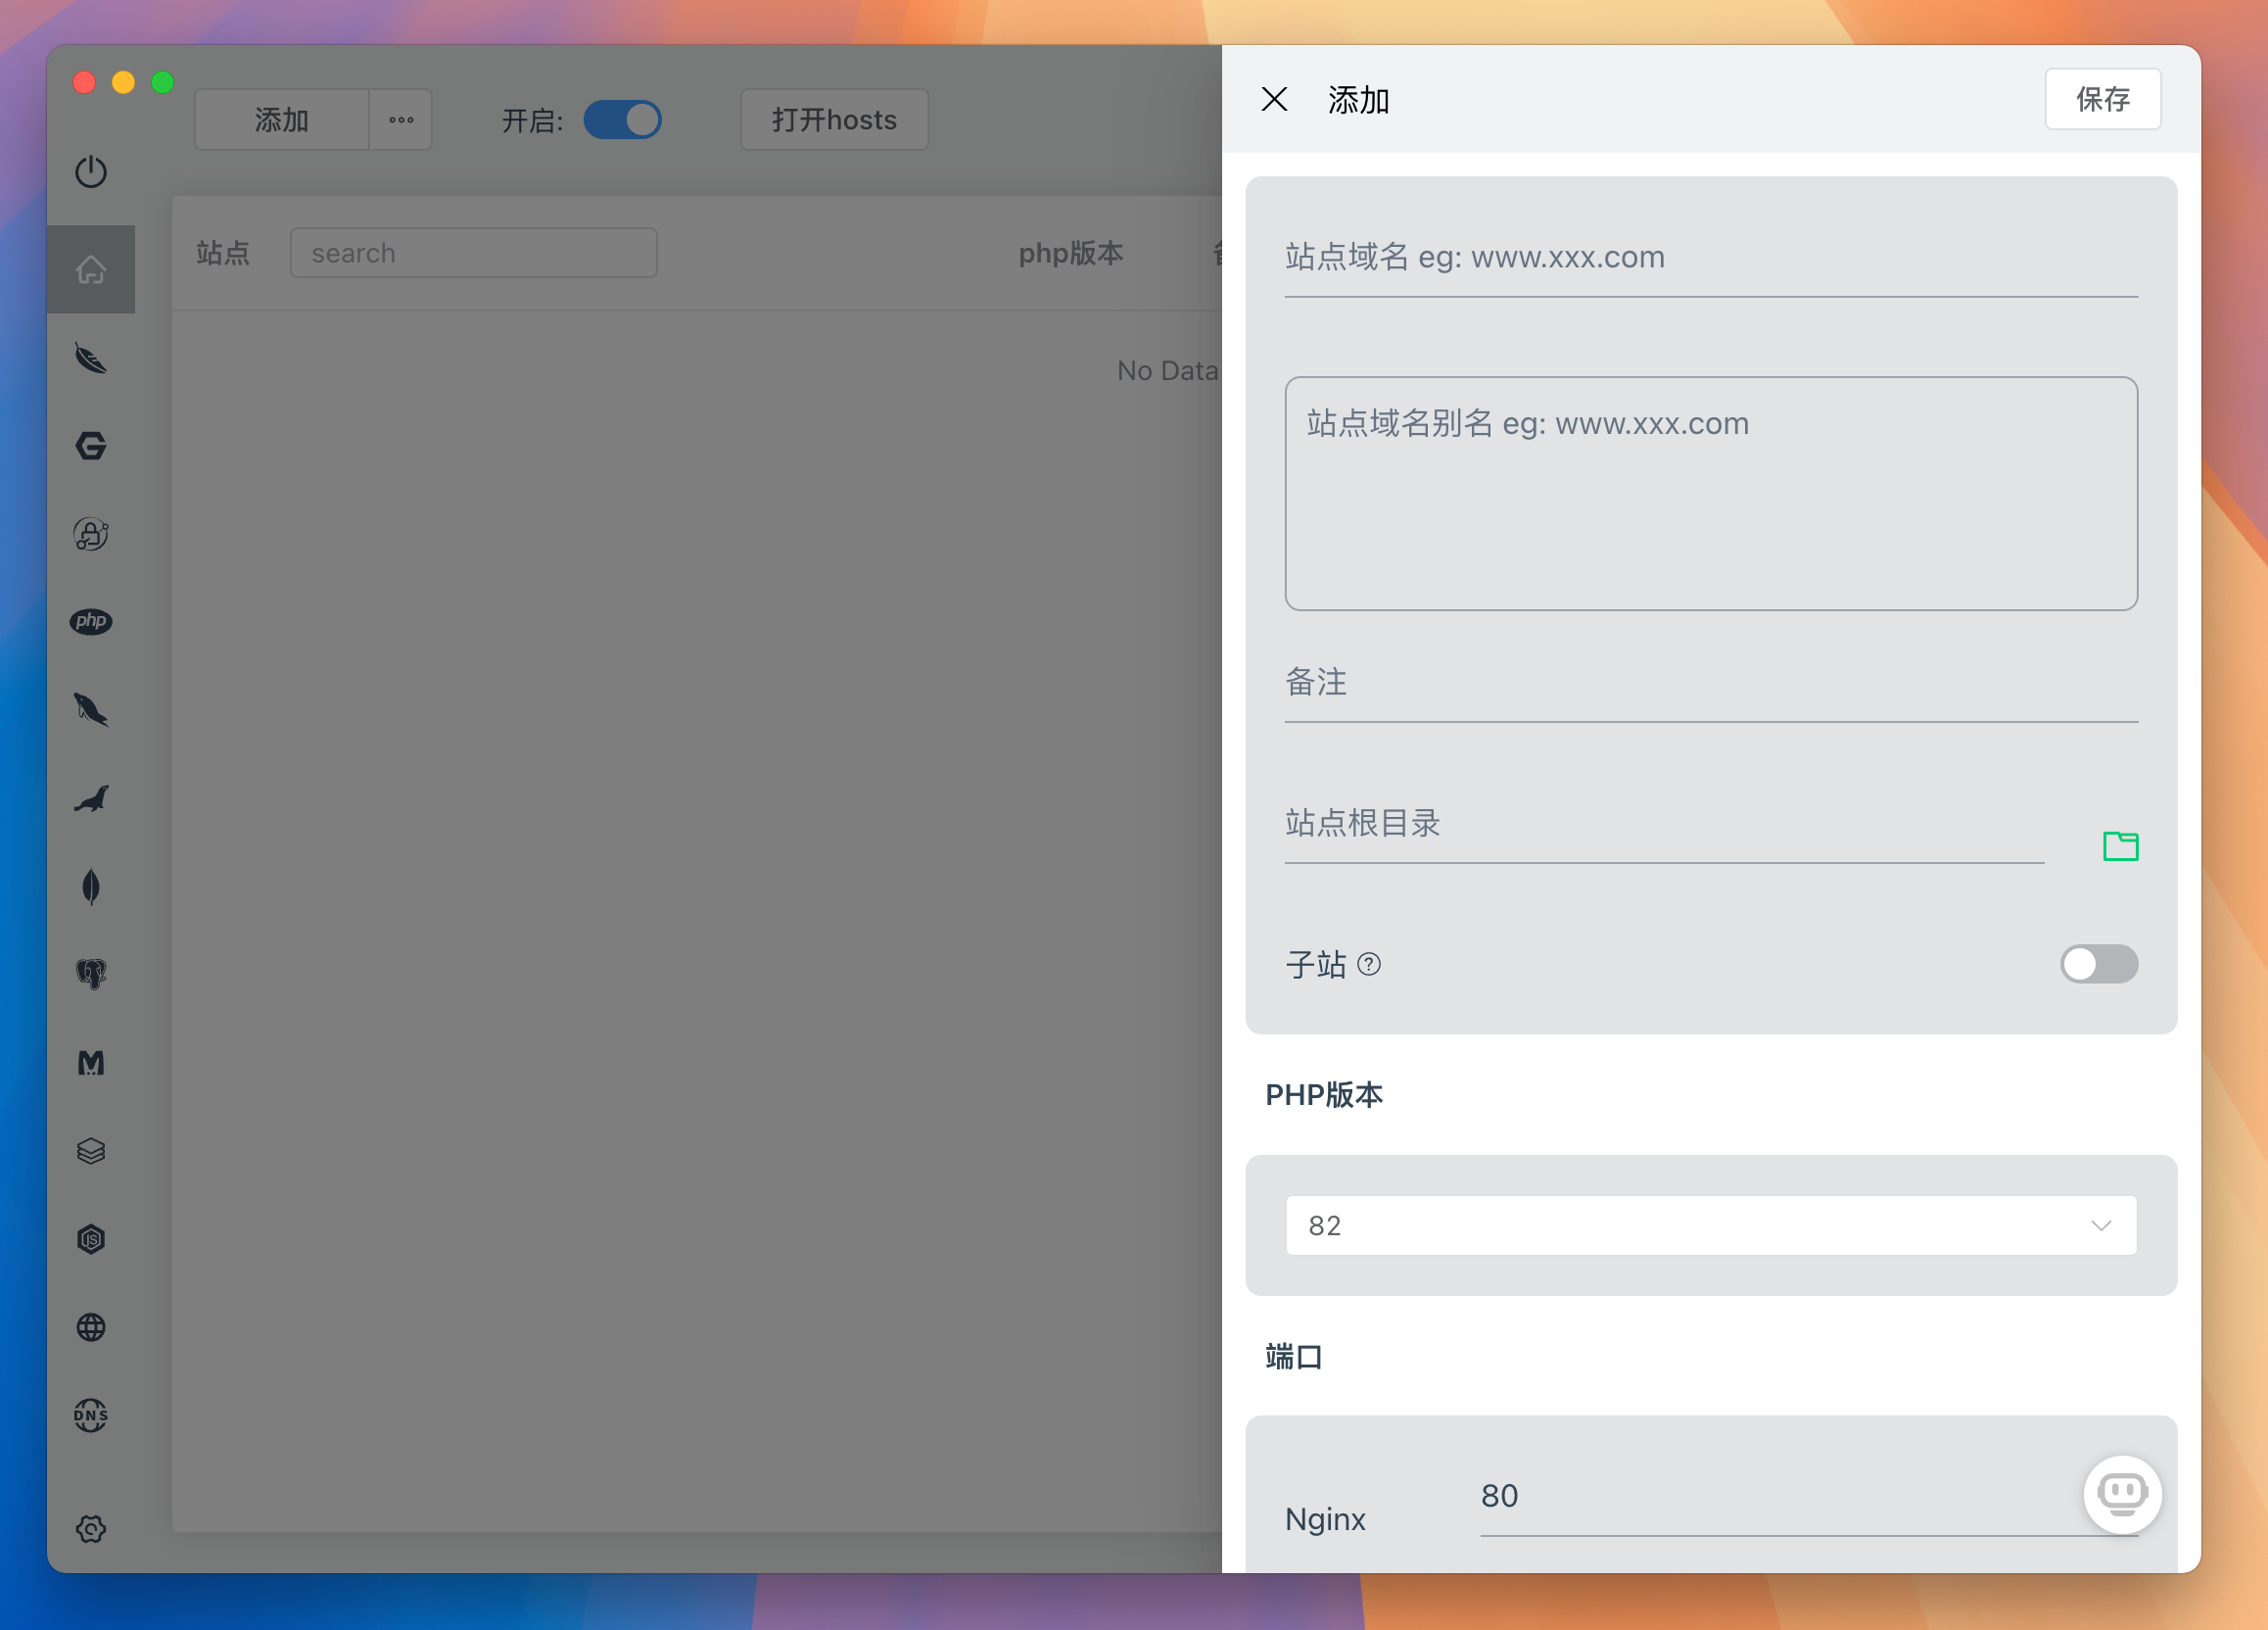The image size is (2268, 1630).
Task: Click the php版本 column header
Action: pyautogui.click(x=1070, y=253)
